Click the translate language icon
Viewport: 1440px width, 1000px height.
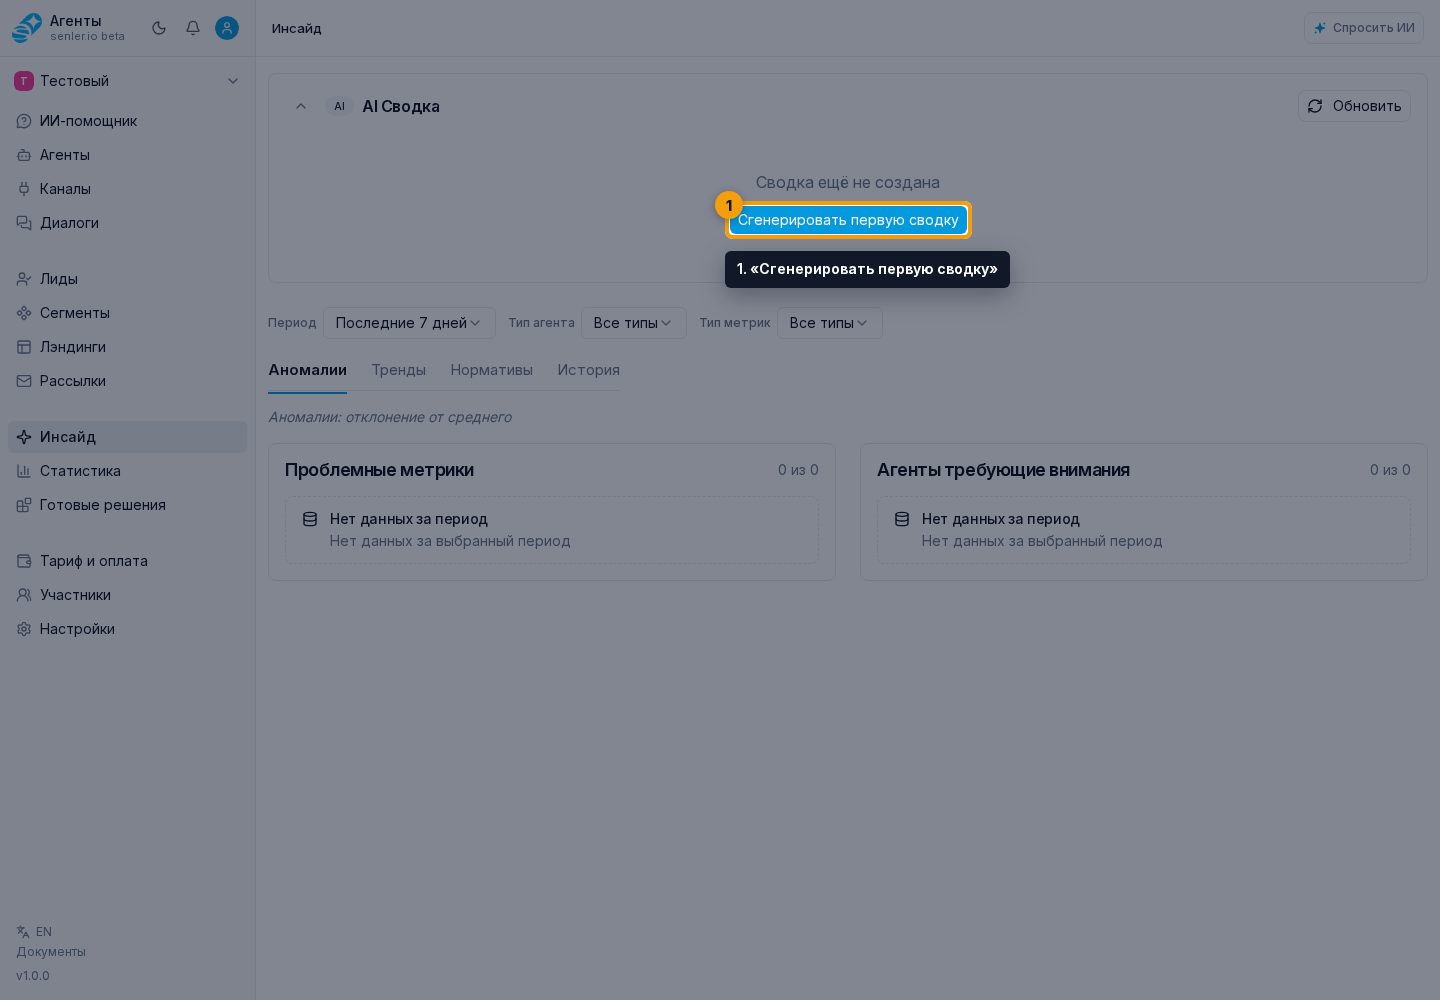click(x=23, y=932)
